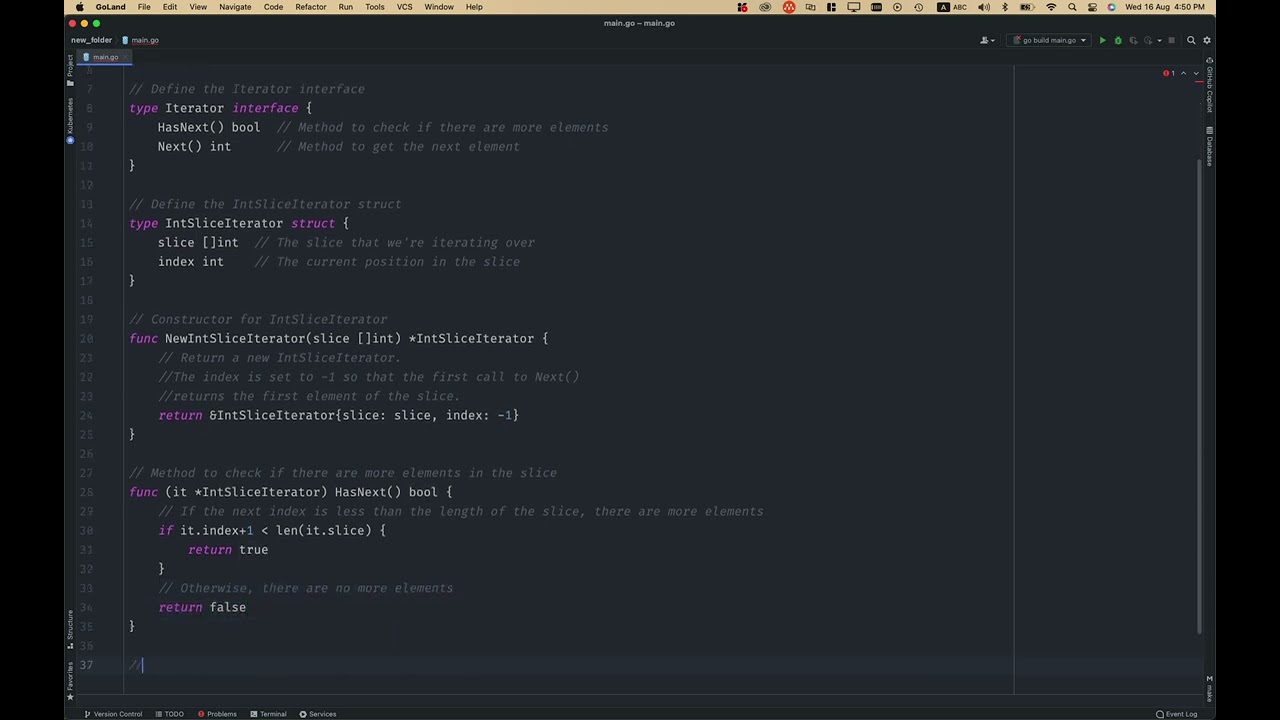Open the VCS menu

tap(404, 7)
